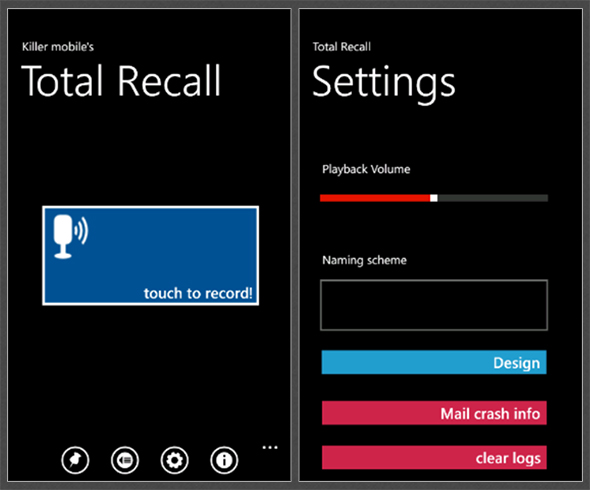Tap the 'touch to record!' text
Image resolution: width=590 pixels, height=490 pixels.
coord(198,293)
